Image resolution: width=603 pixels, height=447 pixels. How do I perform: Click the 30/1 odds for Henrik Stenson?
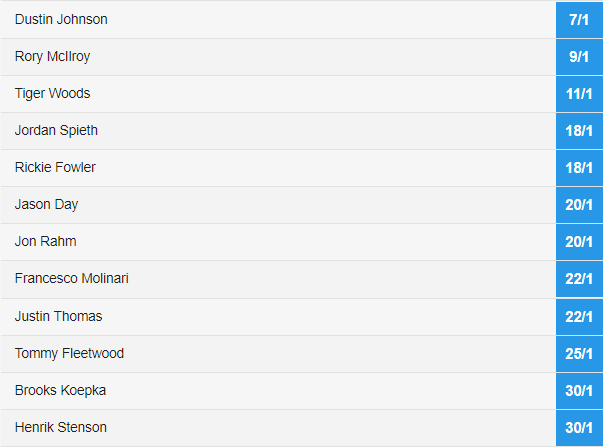579,427
